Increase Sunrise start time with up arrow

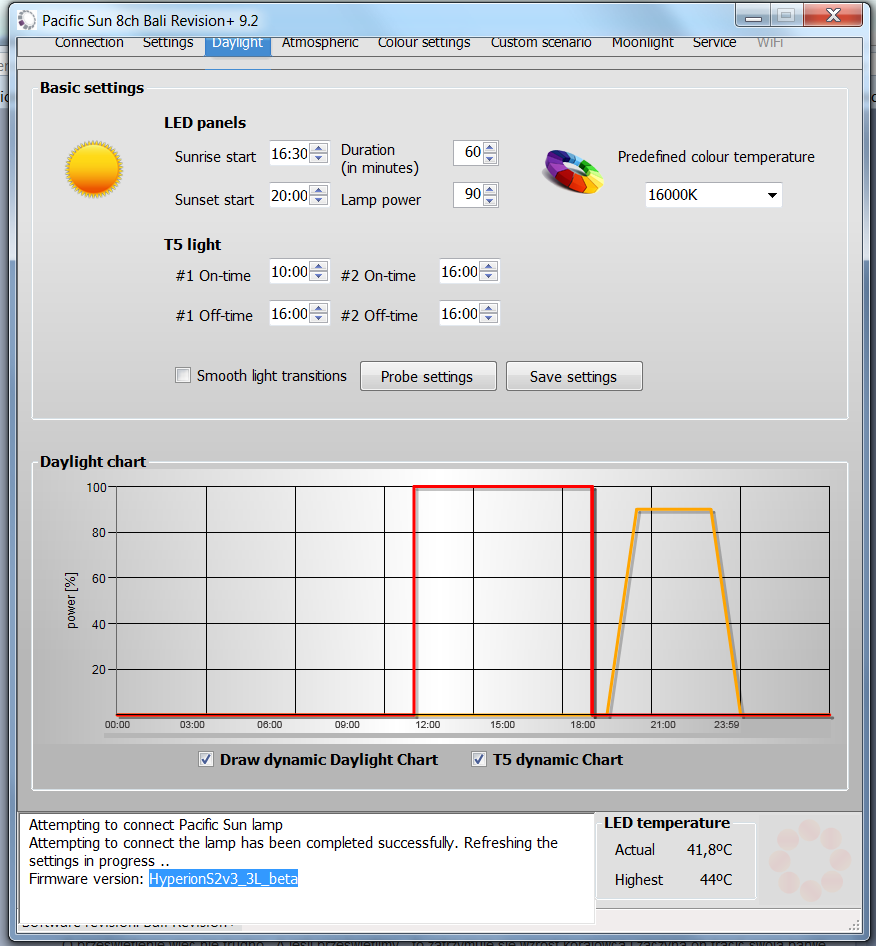319,150
